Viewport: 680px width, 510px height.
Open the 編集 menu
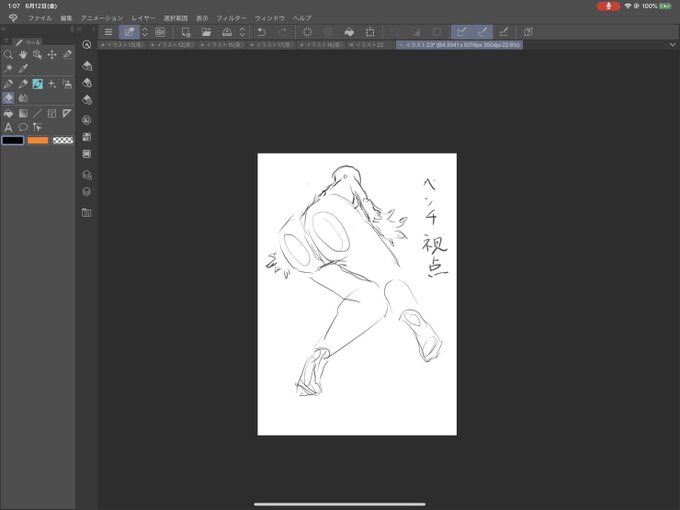coord(66,18)
